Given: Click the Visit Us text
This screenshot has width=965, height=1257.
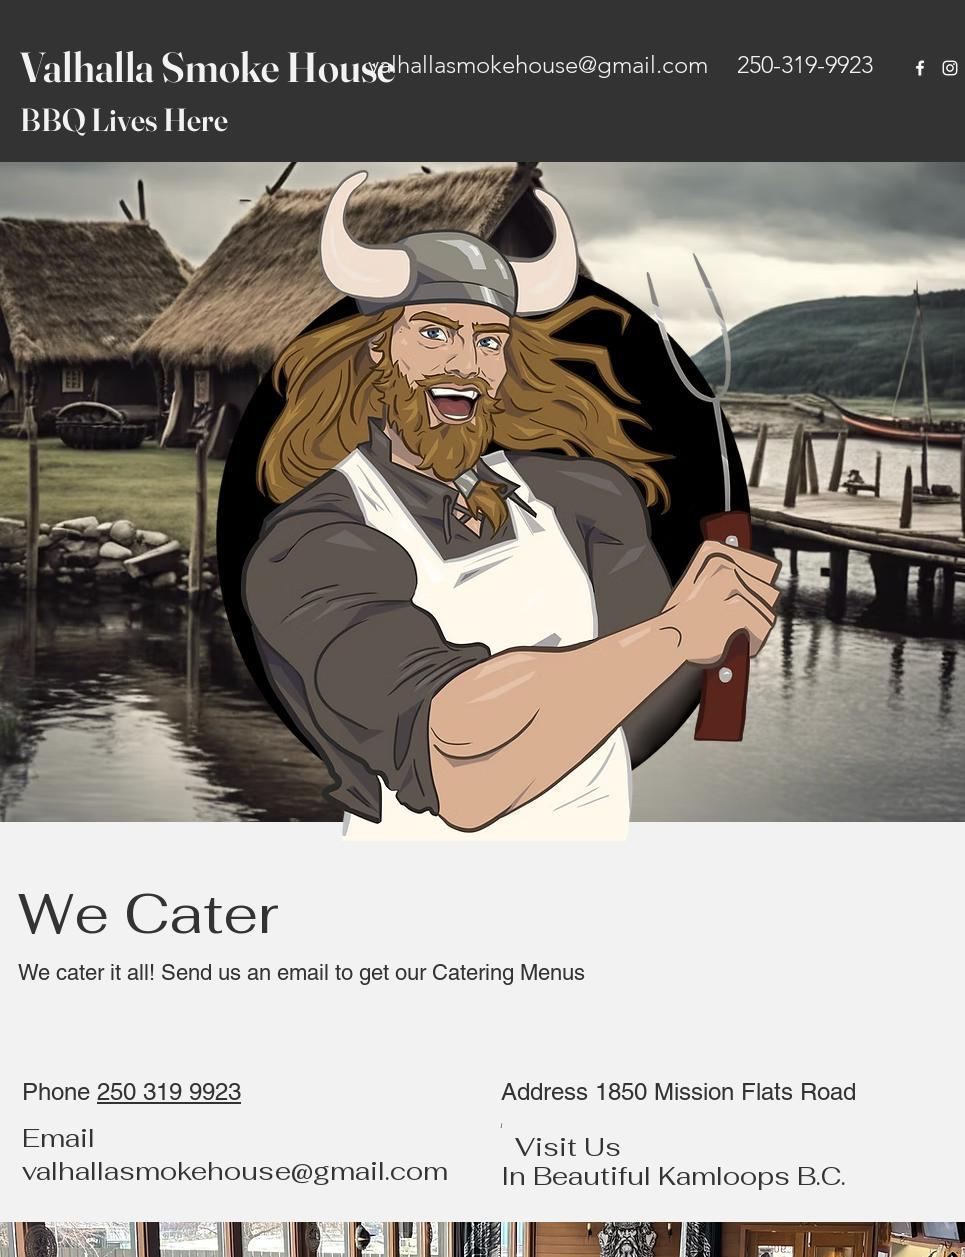Looking at the screenshot, I should tap(567, 1147).
